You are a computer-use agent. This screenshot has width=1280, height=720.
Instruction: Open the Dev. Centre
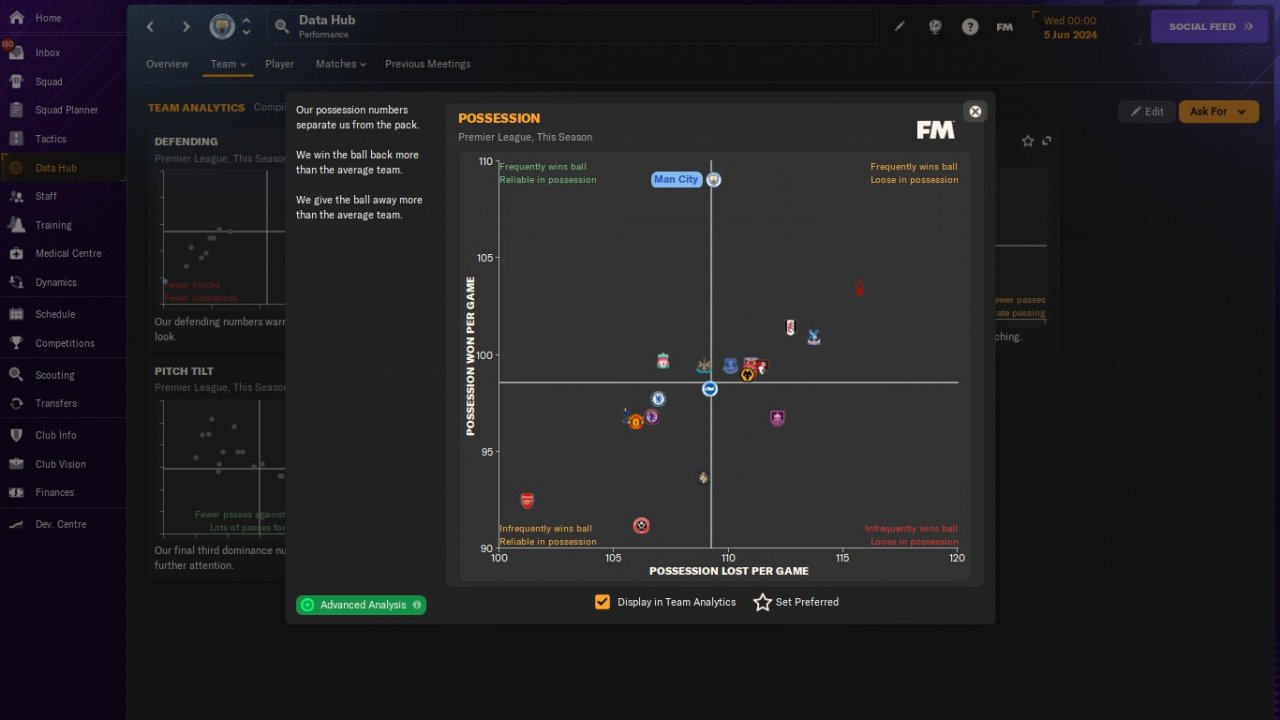tap(62, 524)
